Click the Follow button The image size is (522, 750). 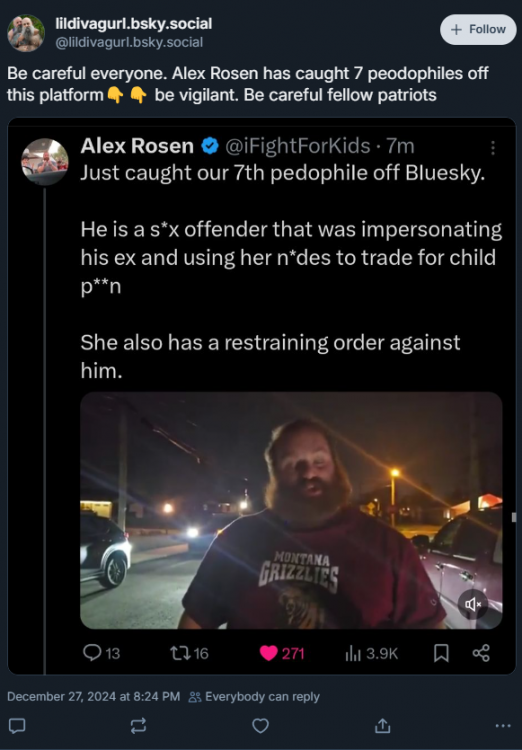[x=478, y=30]
